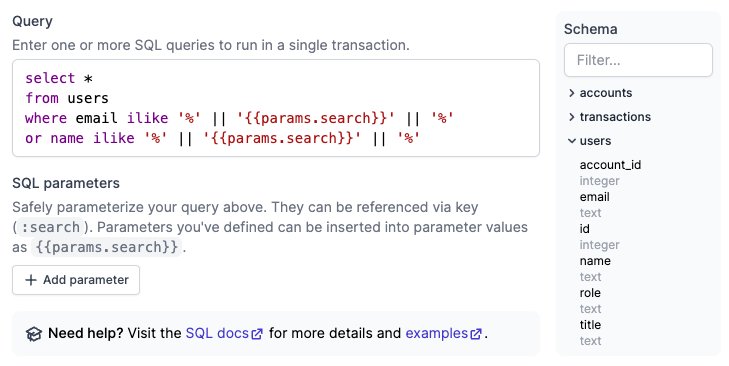Click external link icon beside examples
The image size is (729, 366).
476,334
